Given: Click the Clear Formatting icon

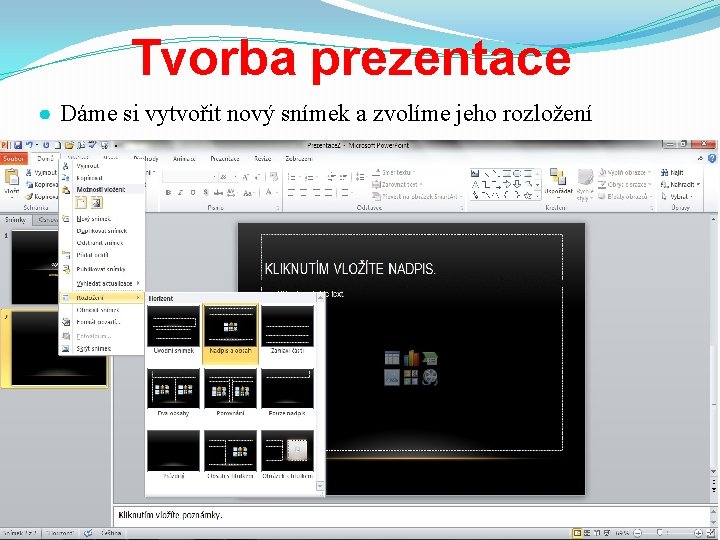Looking at the screenshot, I should 274,177.
